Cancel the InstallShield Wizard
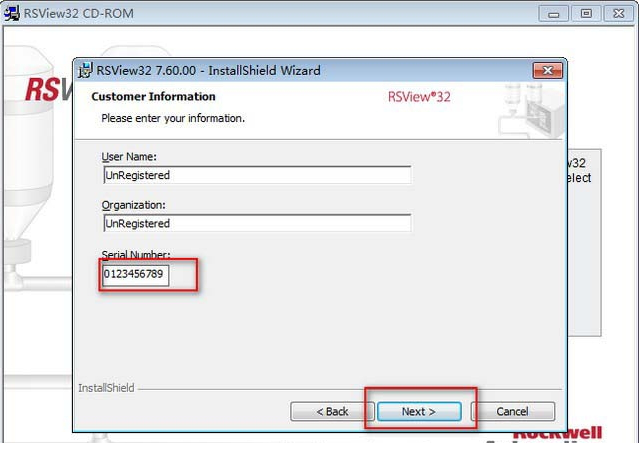The image size is (639, 460). (x=512, y=412)
